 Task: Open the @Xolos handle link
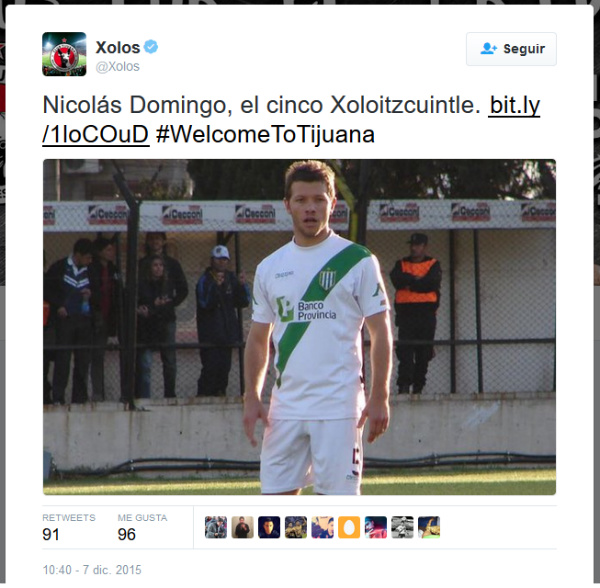click(x=117, y=67)
